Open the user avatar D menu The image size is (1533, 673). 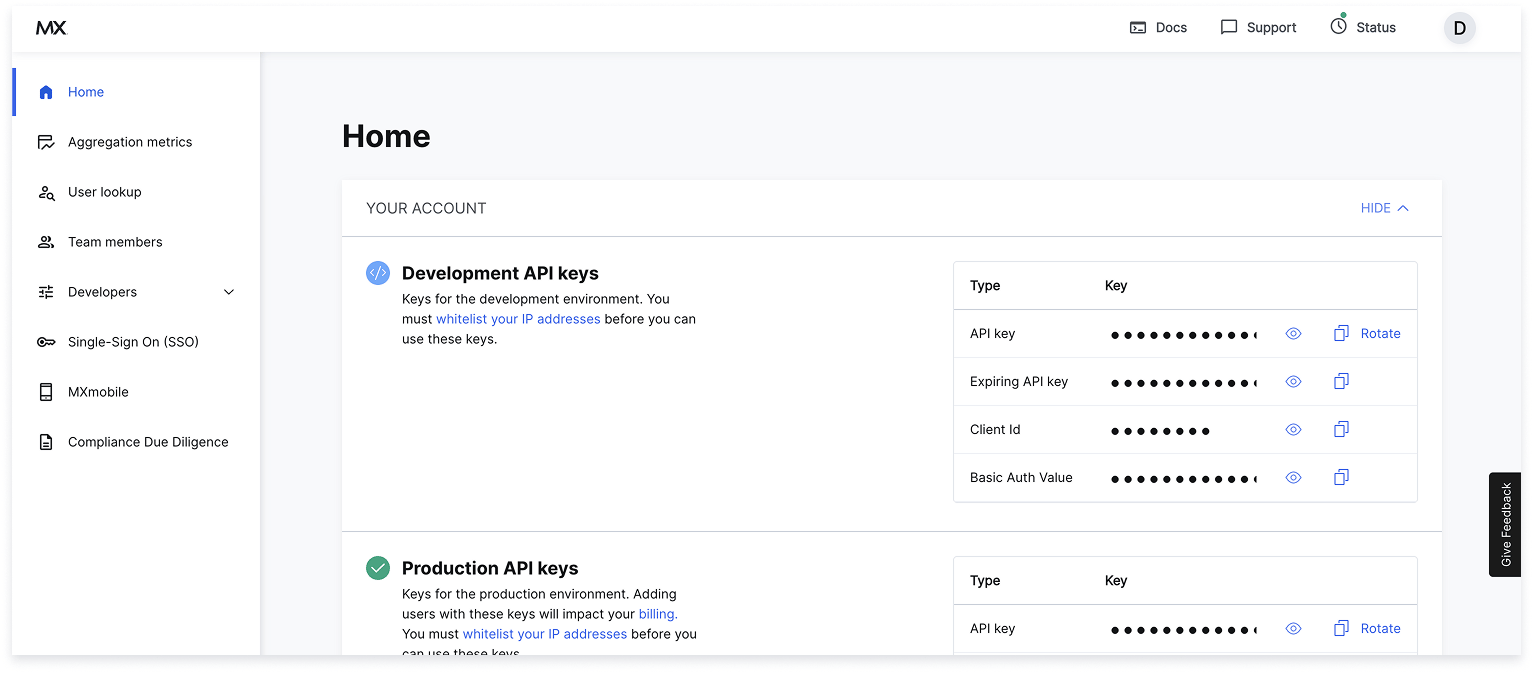[1459, 28]
